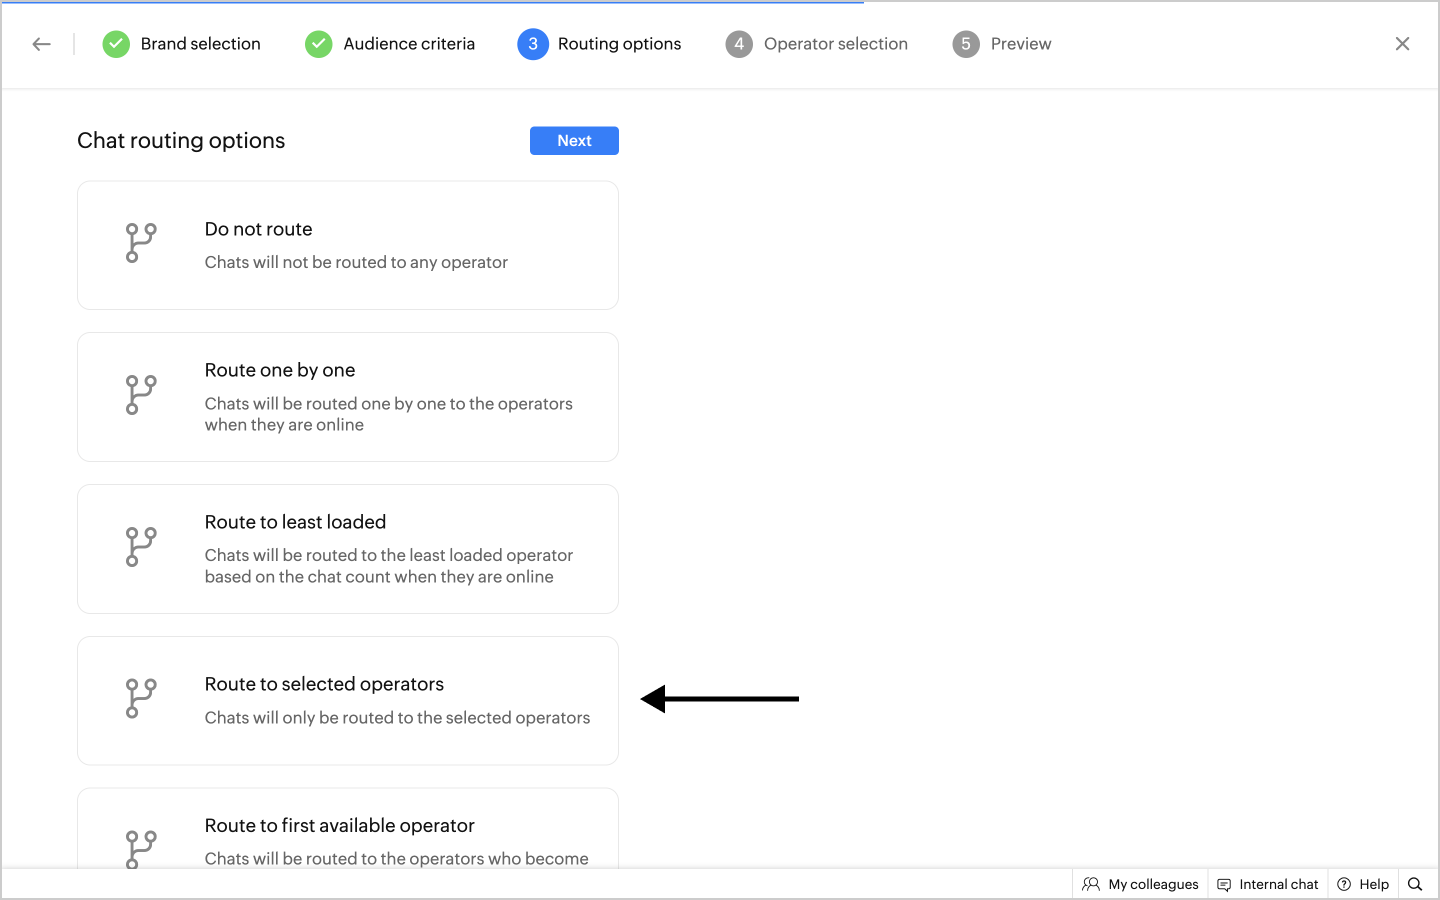This screenshot has height=900, width=1440.
Task: Go to the Brand selection step
Action: click(x=182, y=44)
